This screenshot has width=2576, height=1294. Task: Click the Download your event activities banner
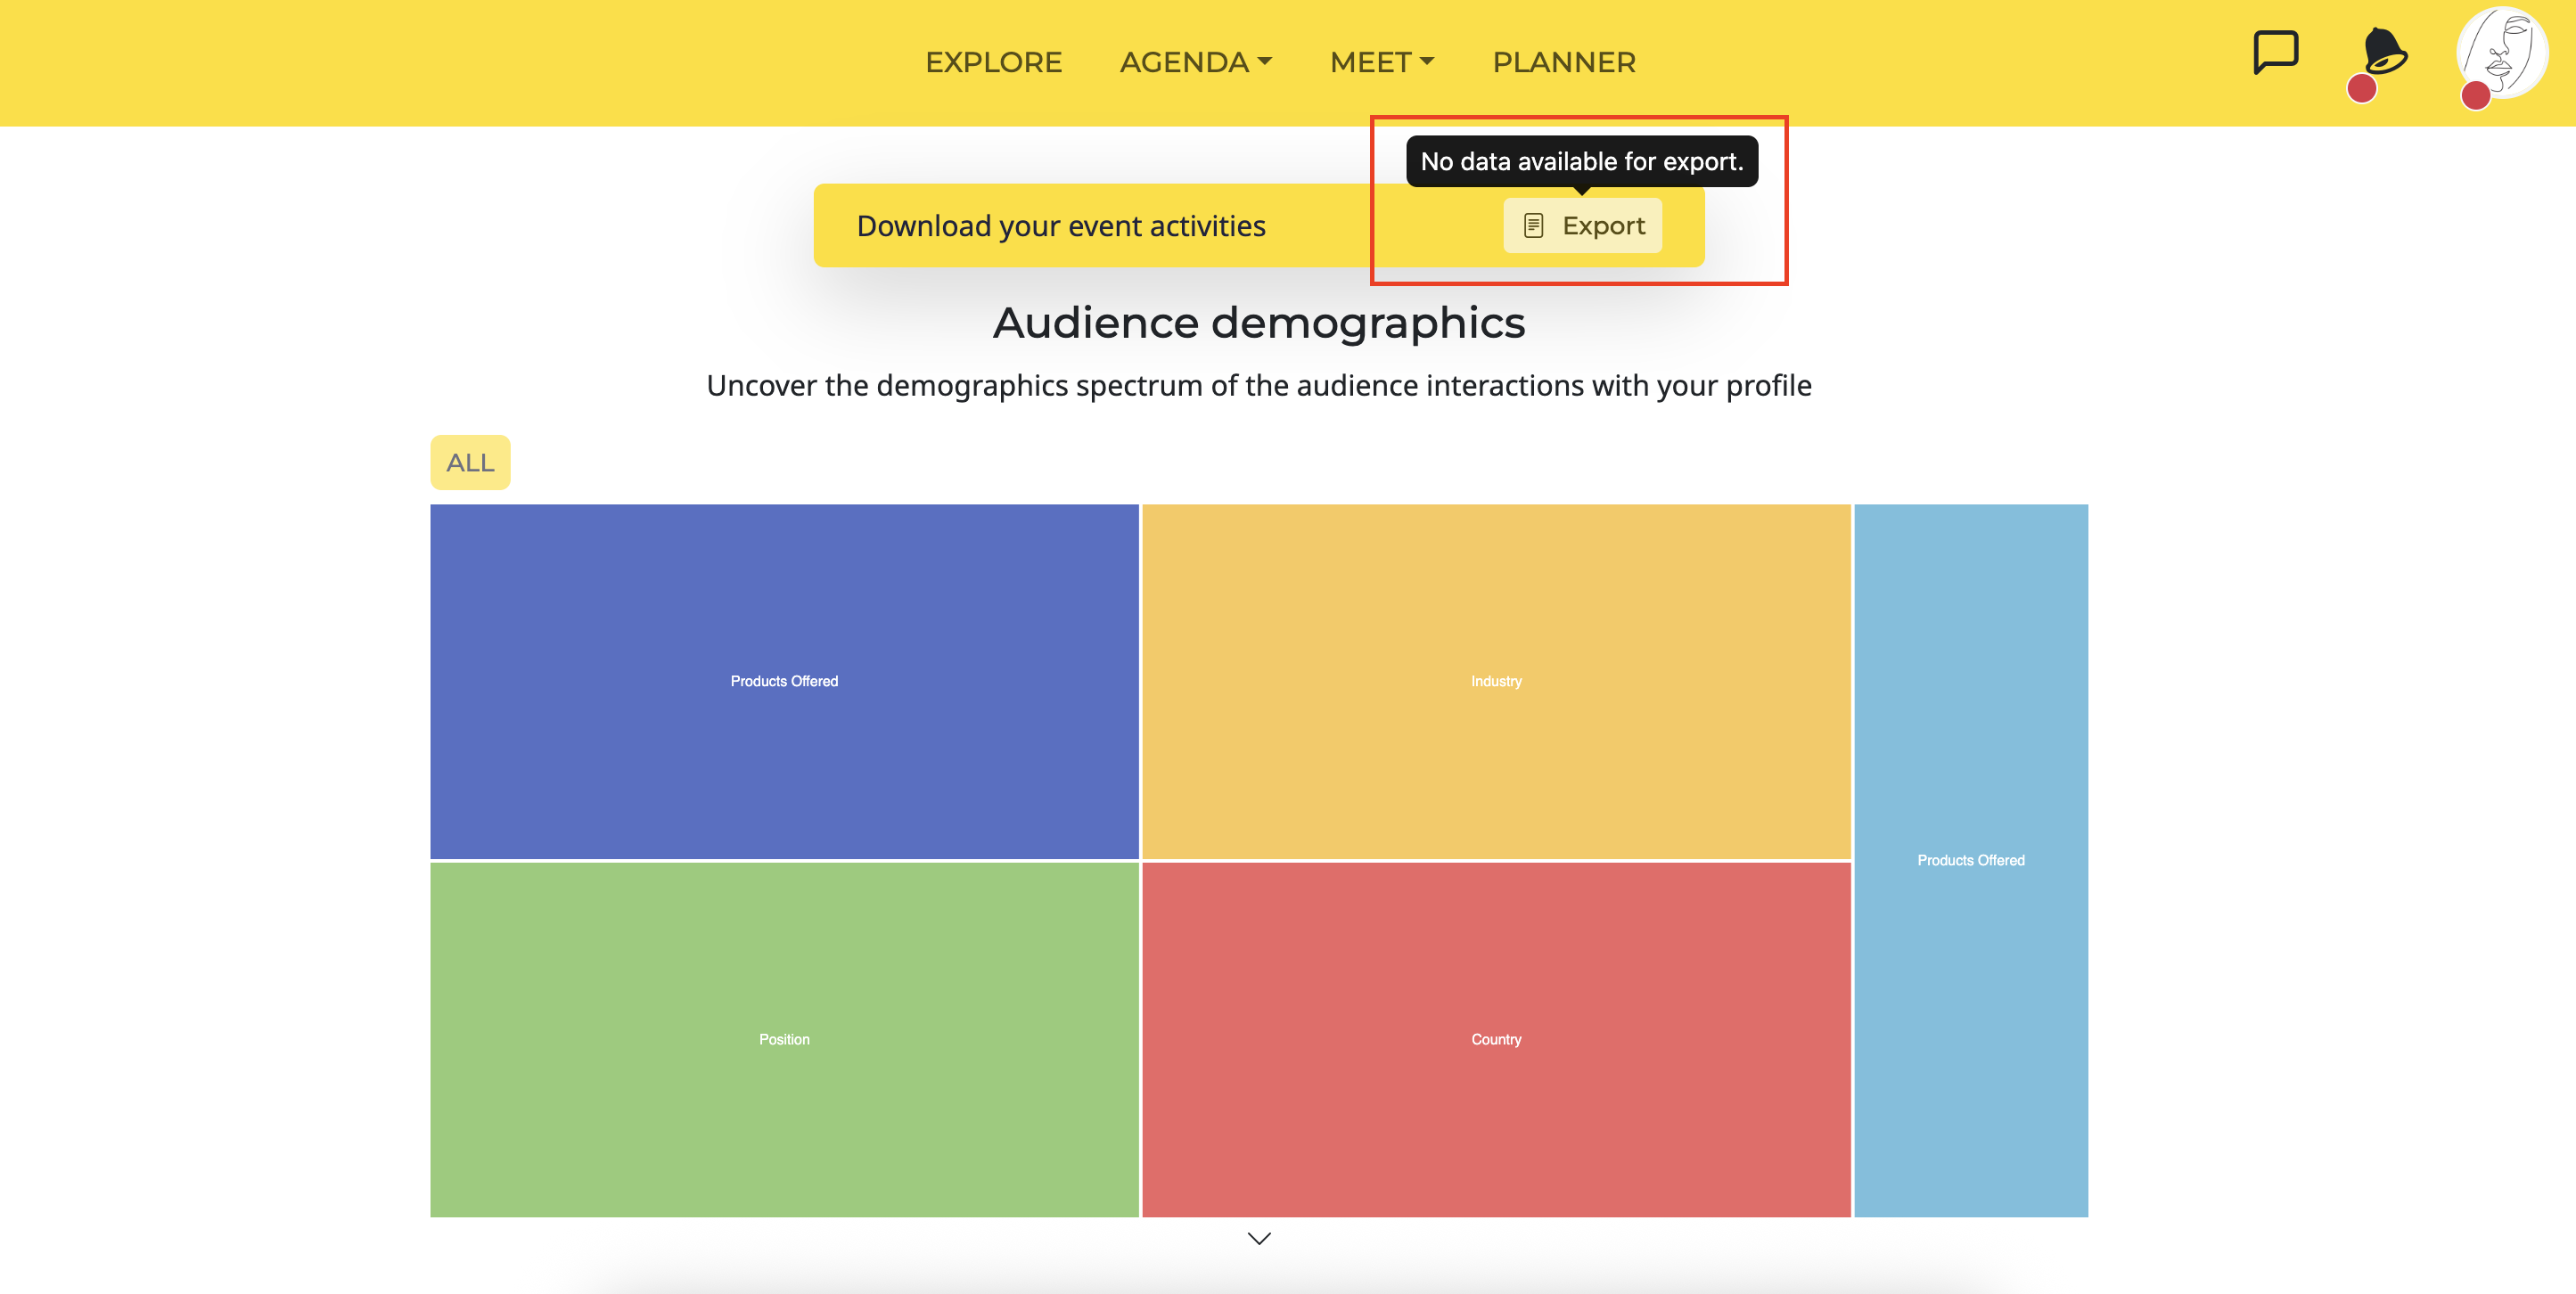[x=1060, y=226]
